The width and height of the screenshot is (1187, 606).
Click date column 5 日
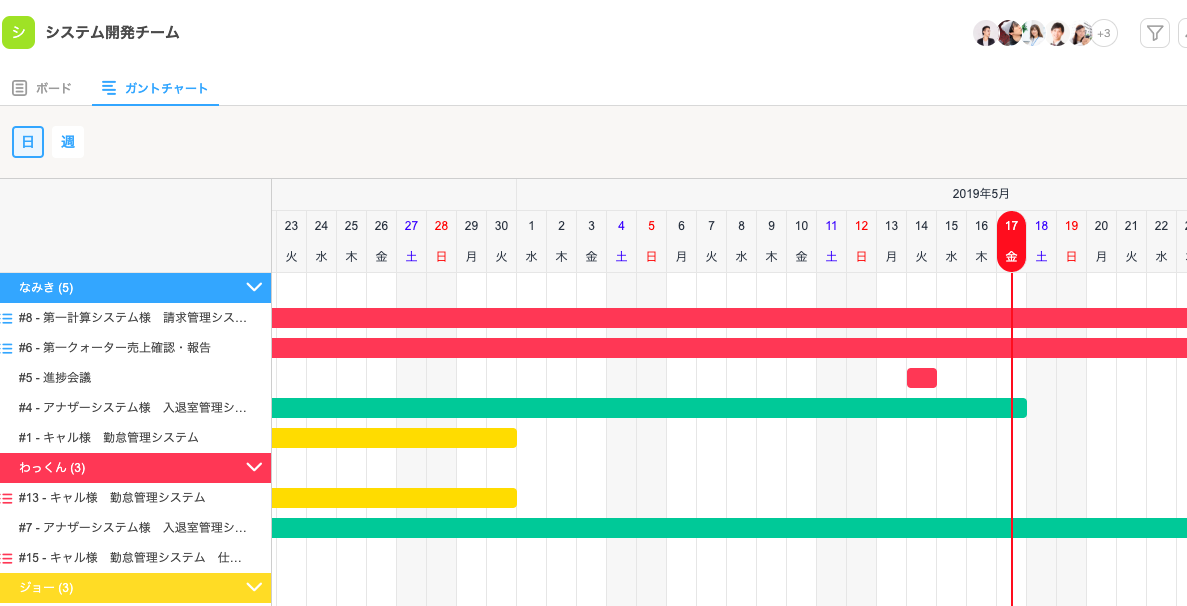pyautogui.click(x=651, y=241)
